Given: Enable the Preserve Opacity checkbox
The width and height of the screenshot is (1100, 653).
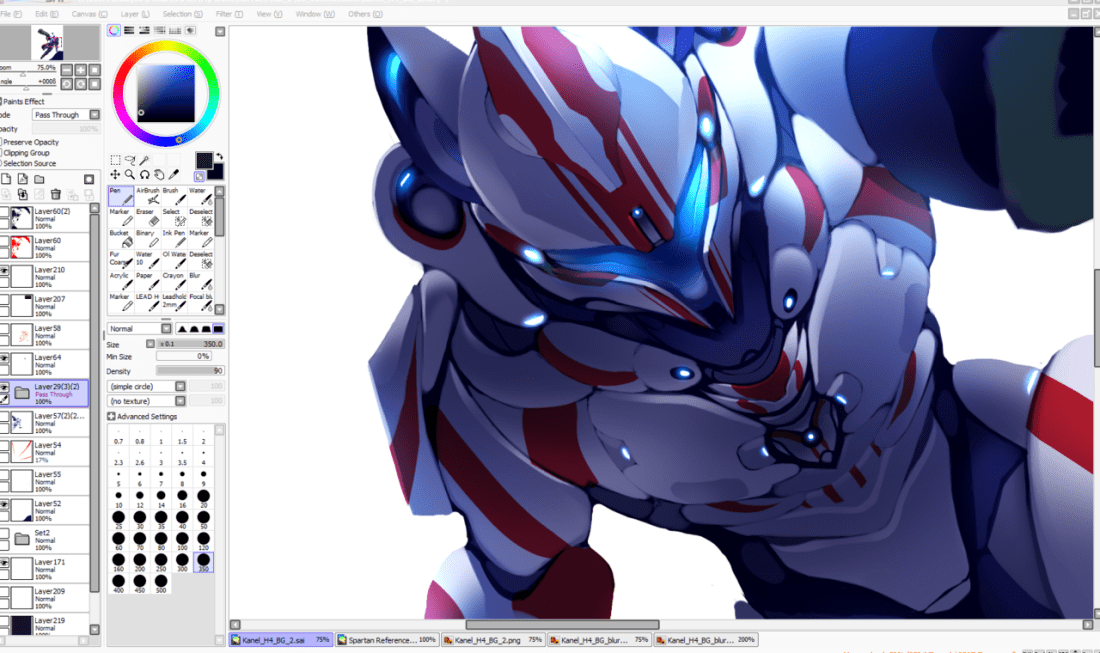Looking at the screenshot, I should point(1,142).
